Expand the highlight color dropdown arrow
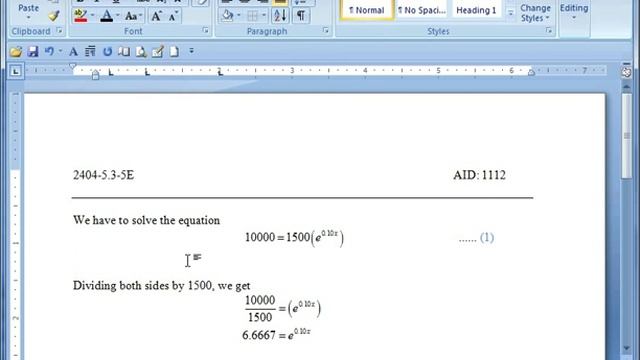 tap(92, 16)
